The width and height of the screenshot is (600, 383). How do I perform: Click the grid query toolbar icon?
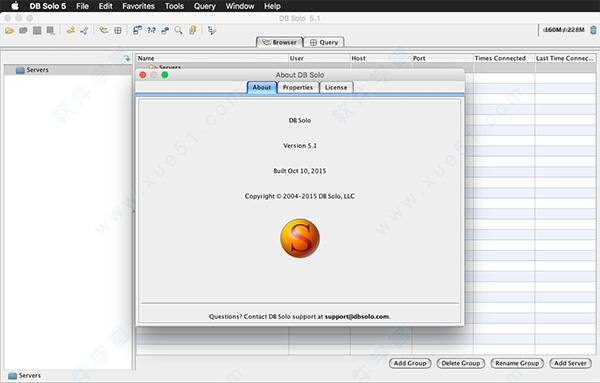118,30
